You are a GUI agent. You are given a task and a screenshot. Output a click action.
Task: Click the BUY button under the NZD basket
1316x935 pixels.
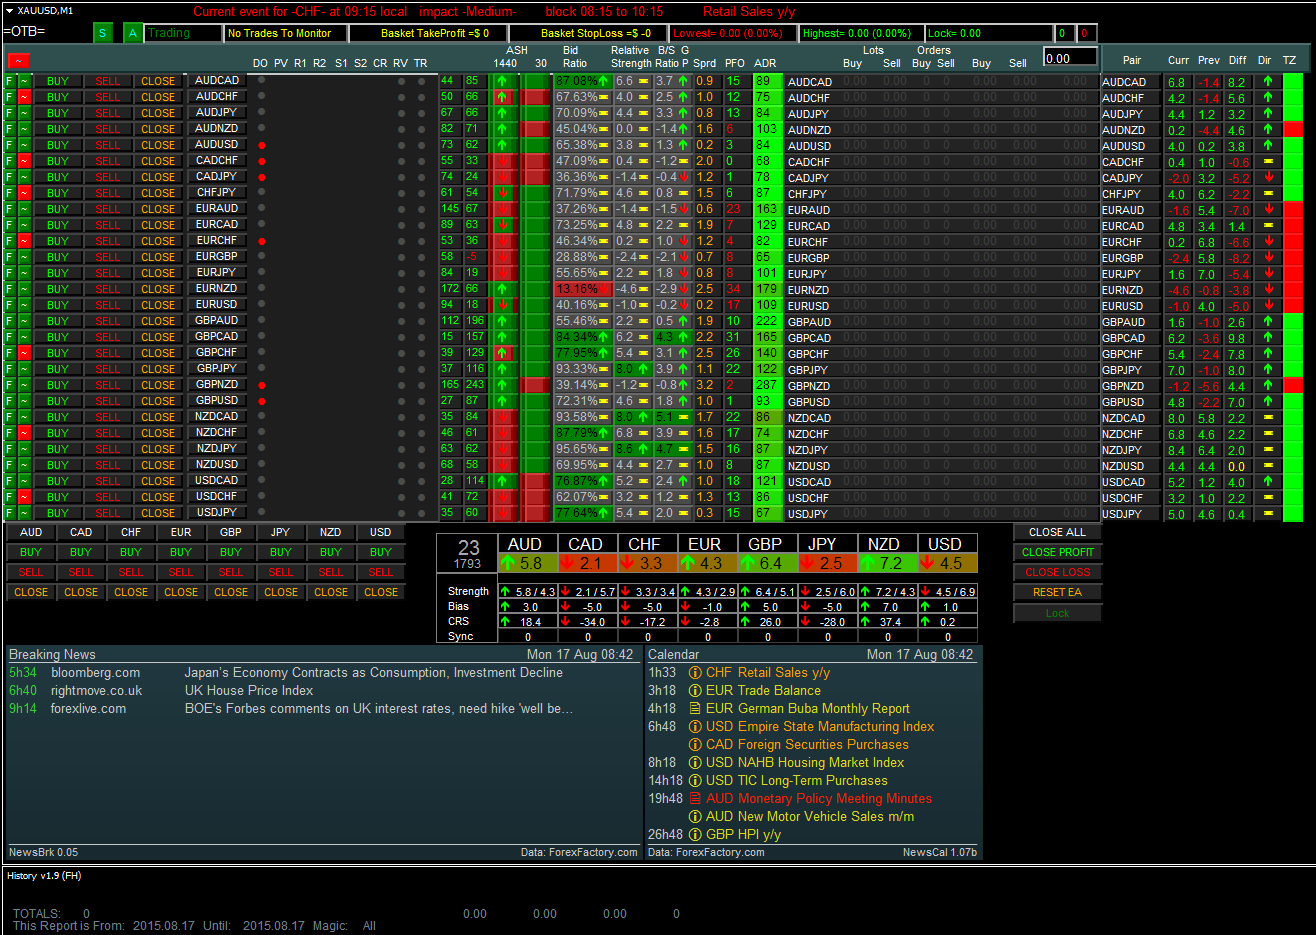click(x=331, y=552)
